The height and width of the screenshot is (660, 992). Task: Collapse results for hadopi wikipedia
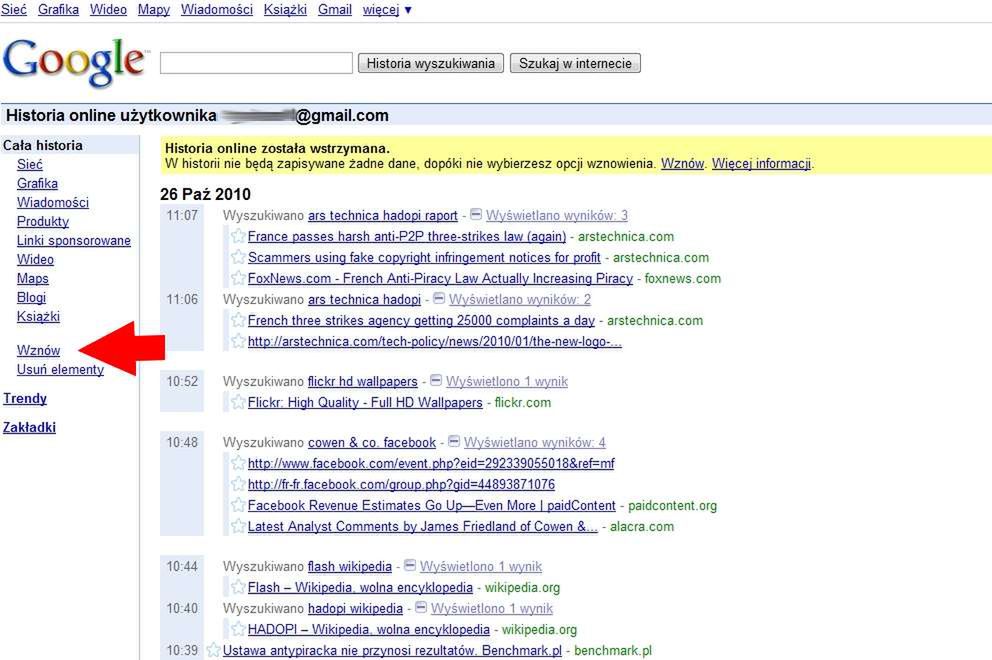tap(421, 608)
